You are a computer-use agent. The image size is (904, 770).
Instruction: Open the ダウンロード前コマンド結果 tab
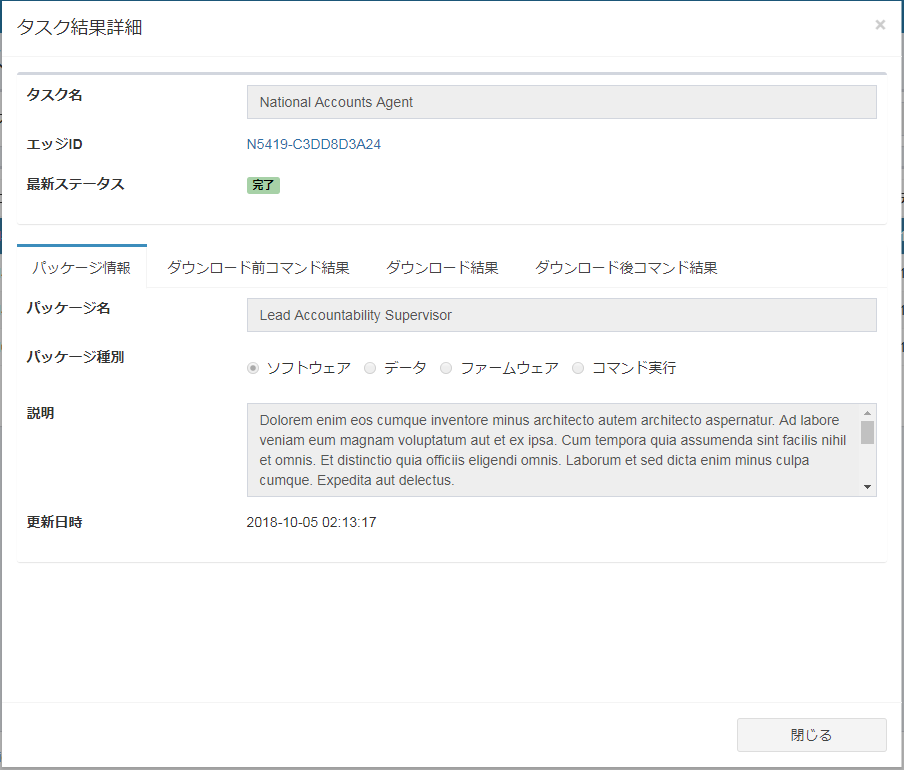(258, 268)
